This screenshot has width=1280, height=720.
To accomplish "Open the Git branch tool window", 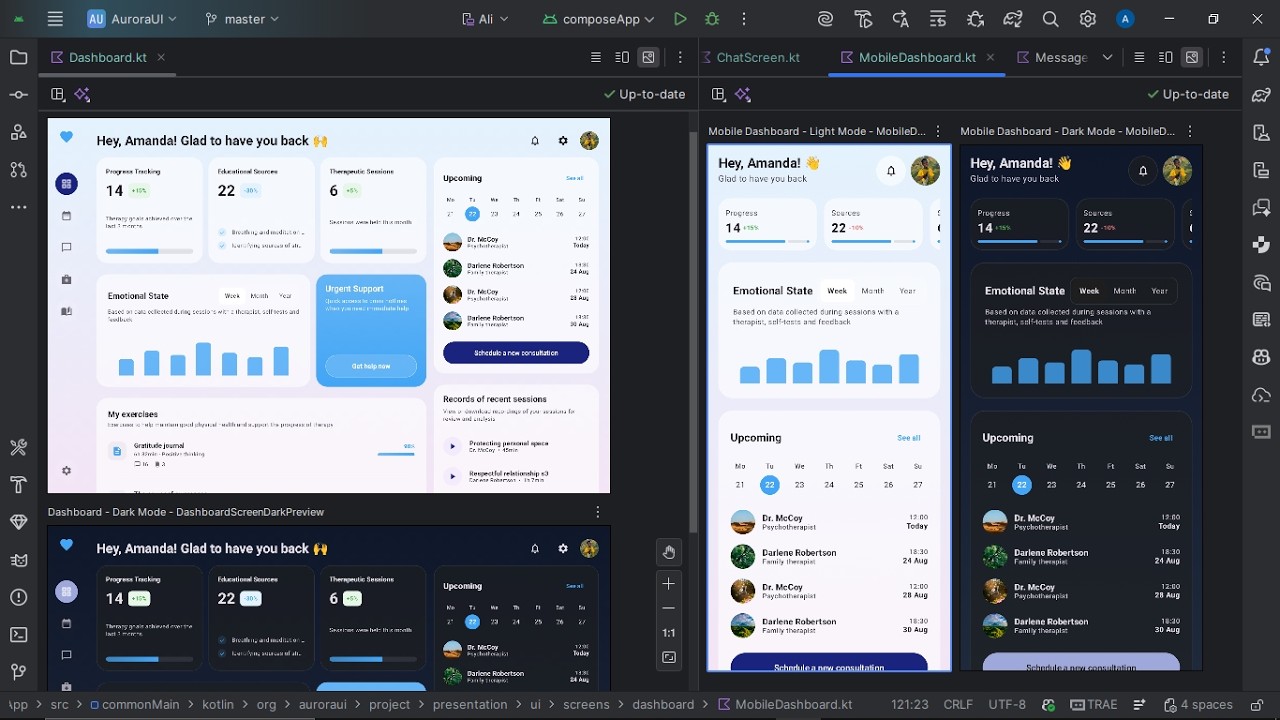I will pos(18,672).
